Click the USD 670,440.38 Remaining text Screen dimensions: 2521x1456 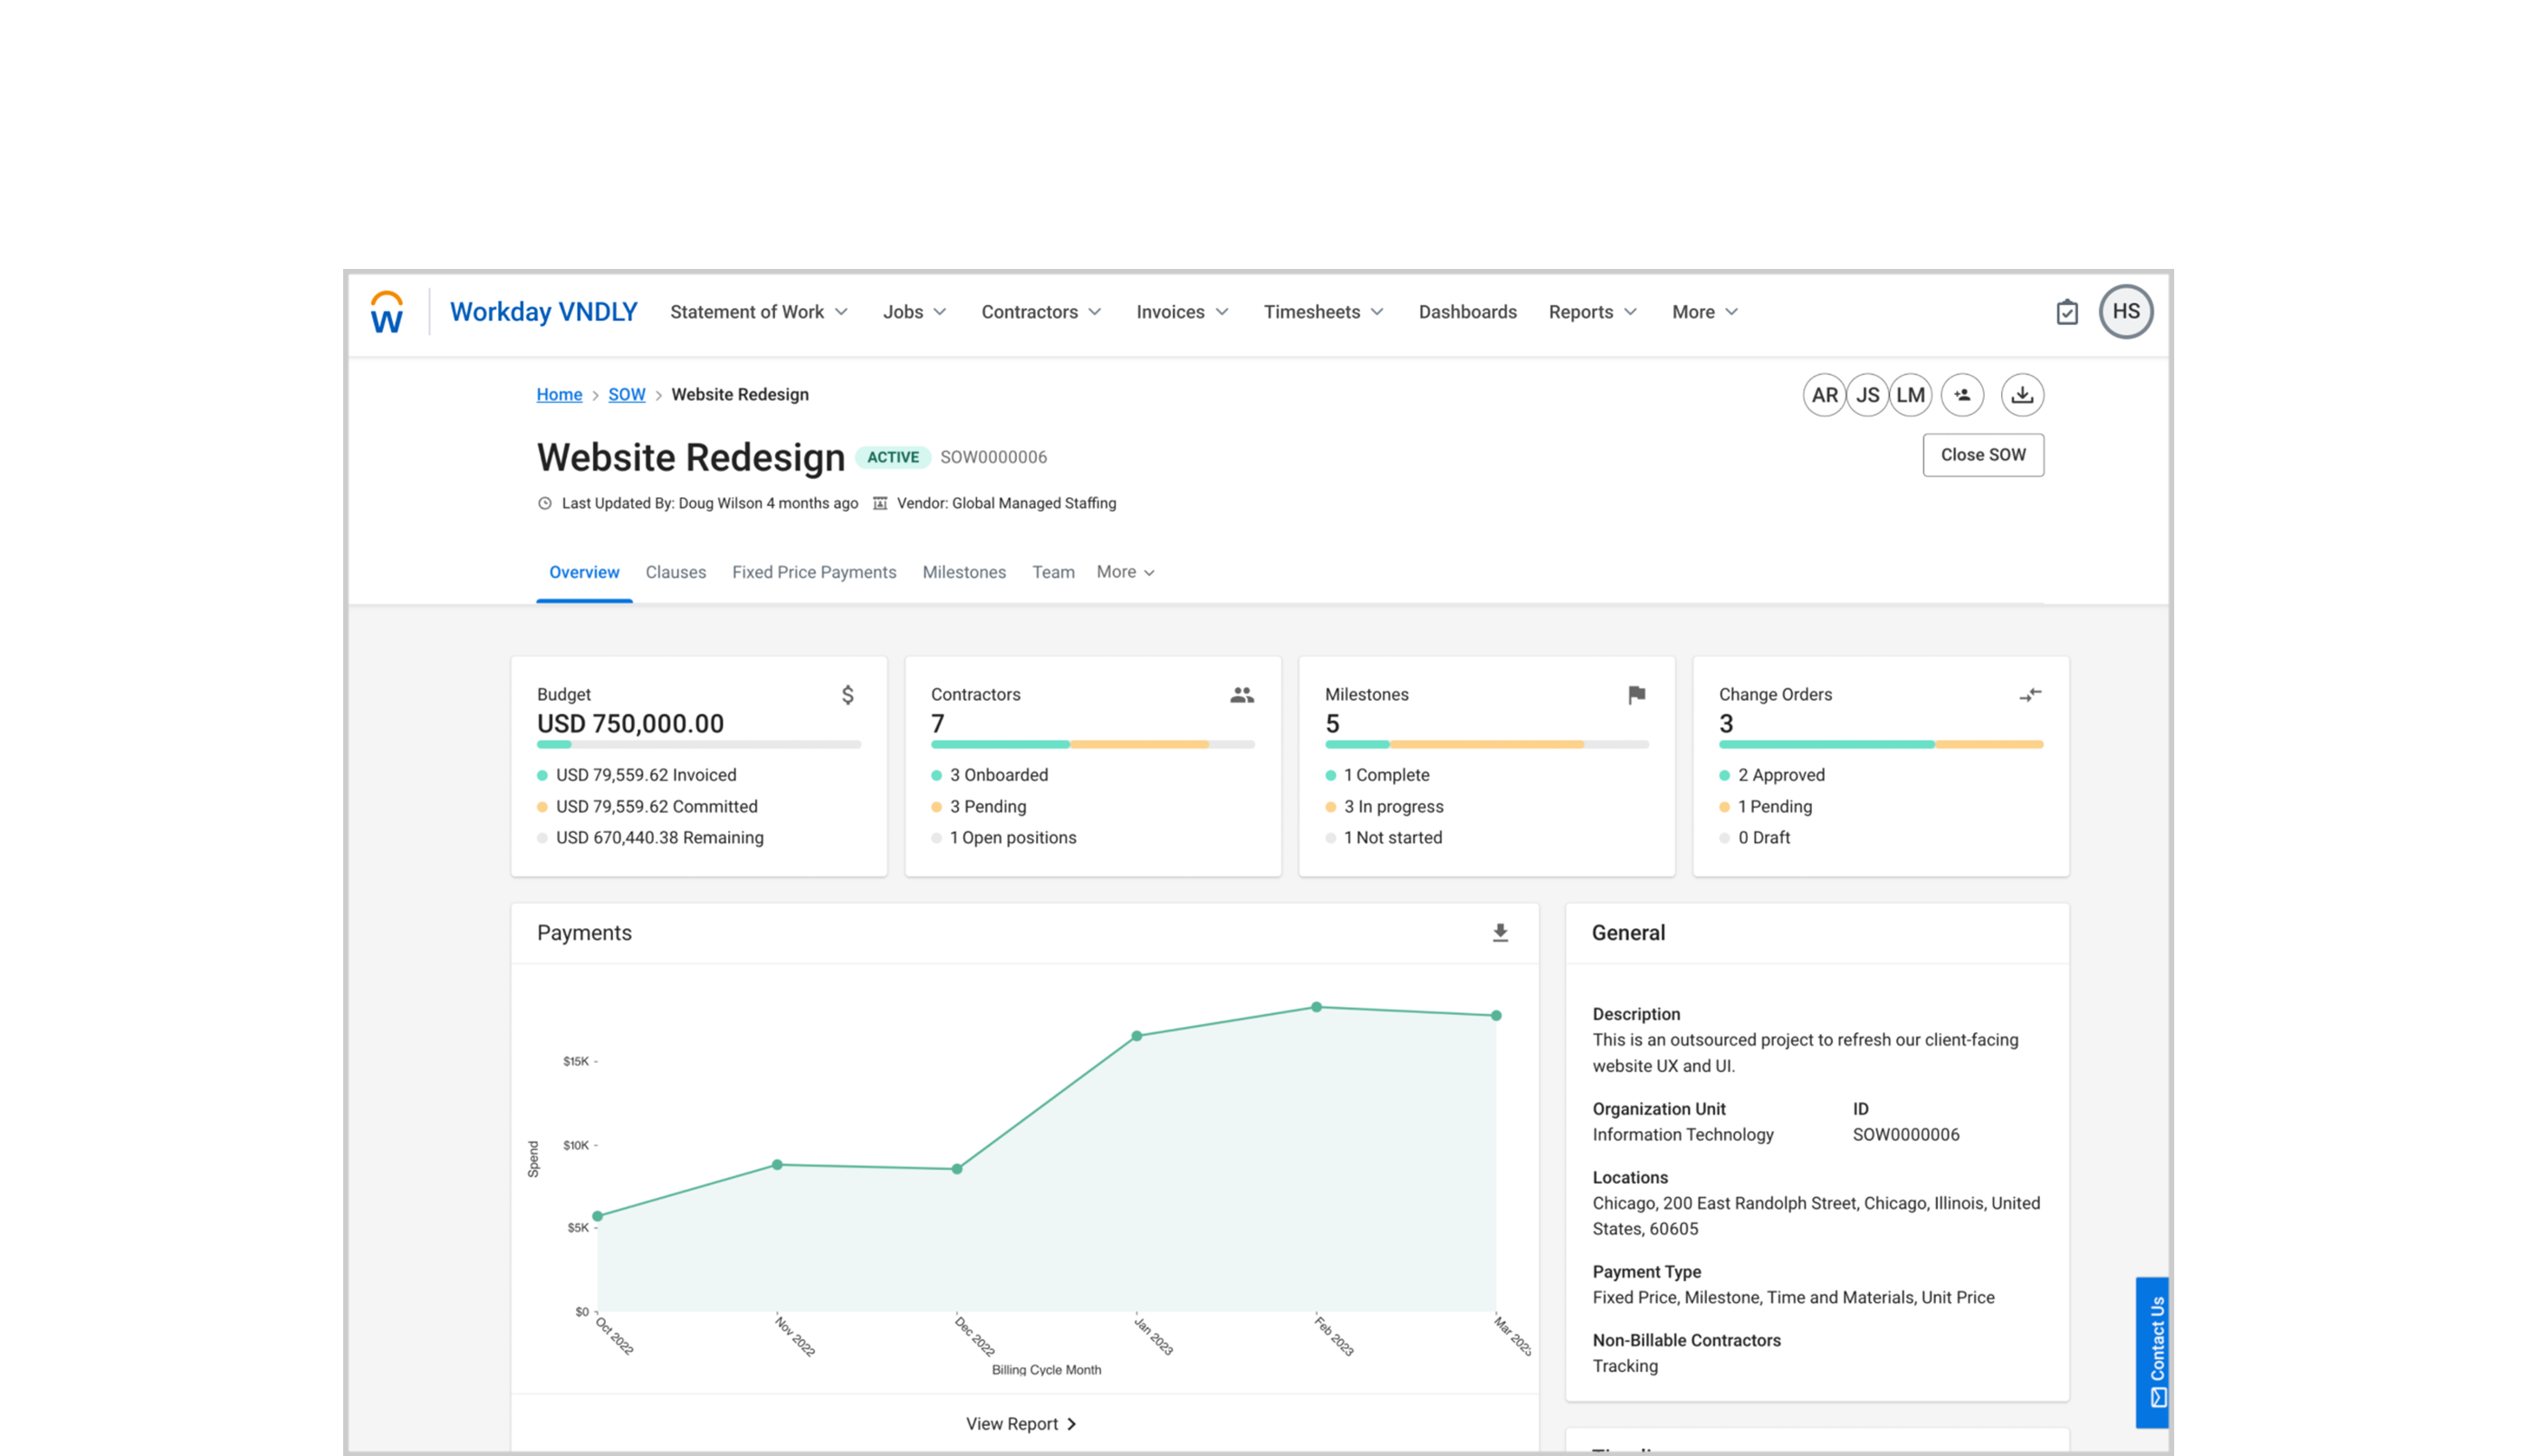659,837
